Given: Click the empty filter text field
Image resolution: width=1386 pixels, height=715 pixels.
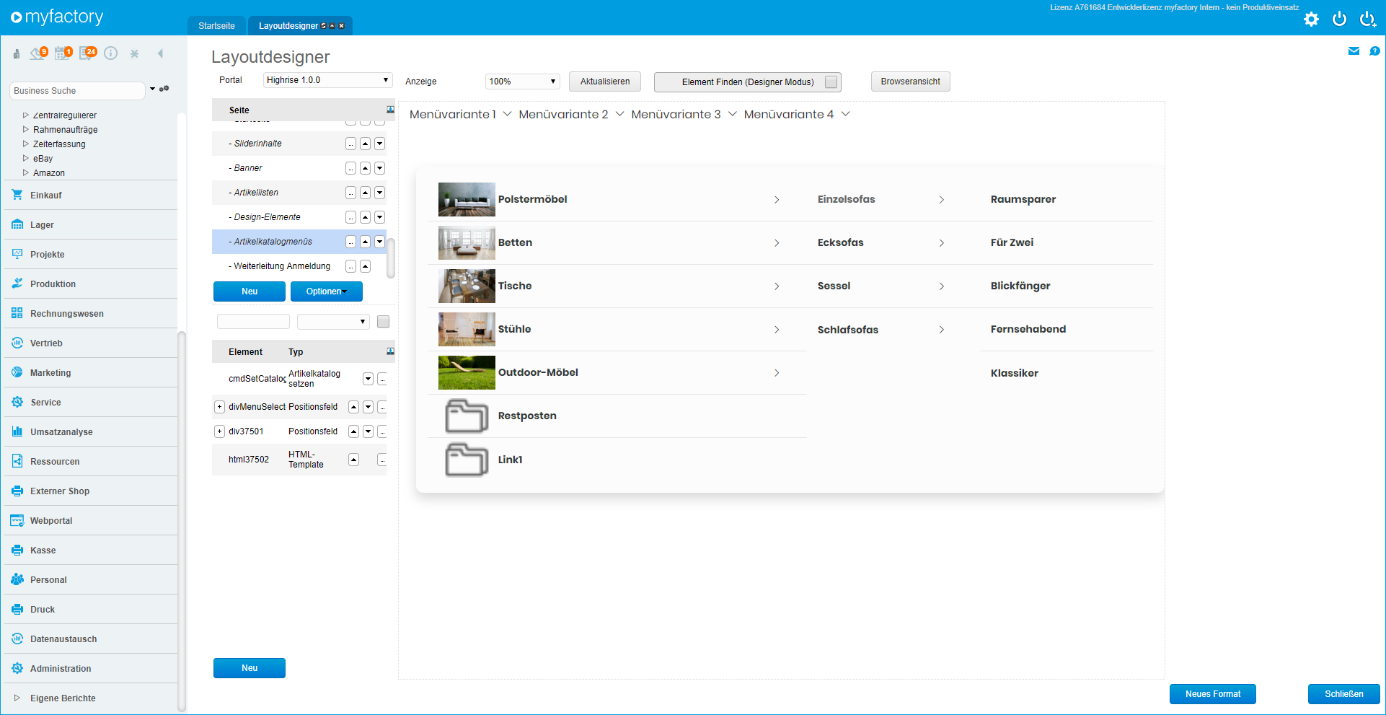Looking at the screenshot, I should (253, 322).
